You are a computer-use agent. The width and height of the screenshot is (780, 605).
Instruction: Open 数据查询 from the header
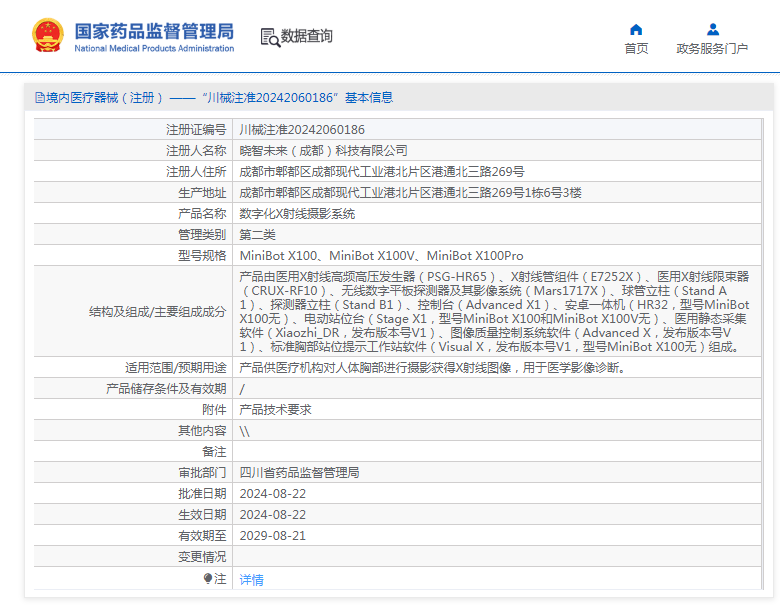click(x=307, y=37)
